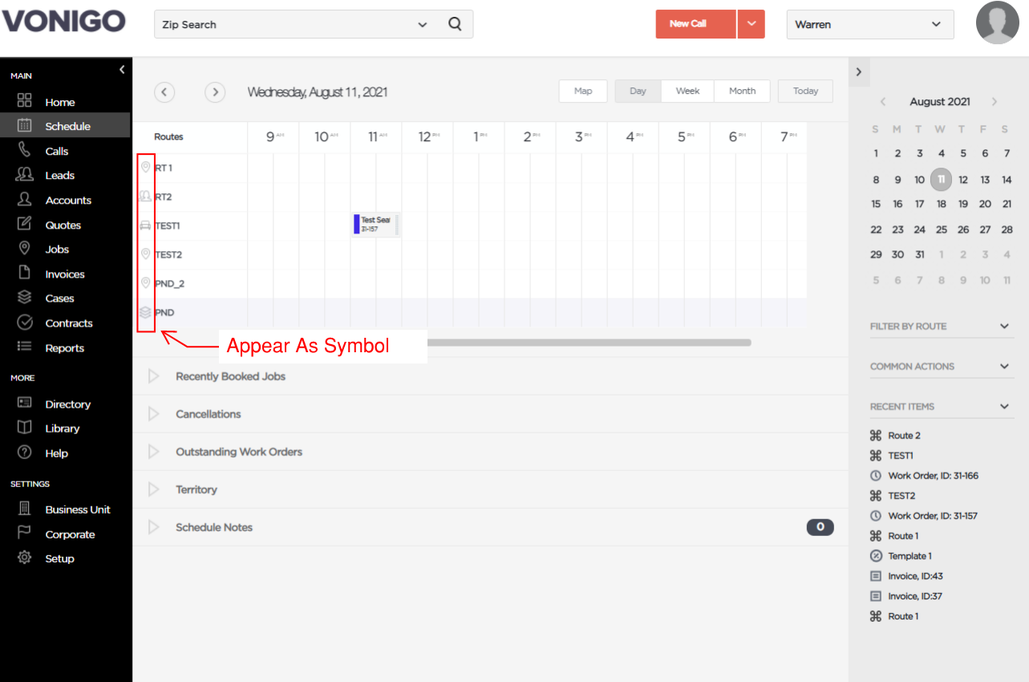Open Invoice ID:37 recent item

914,596
